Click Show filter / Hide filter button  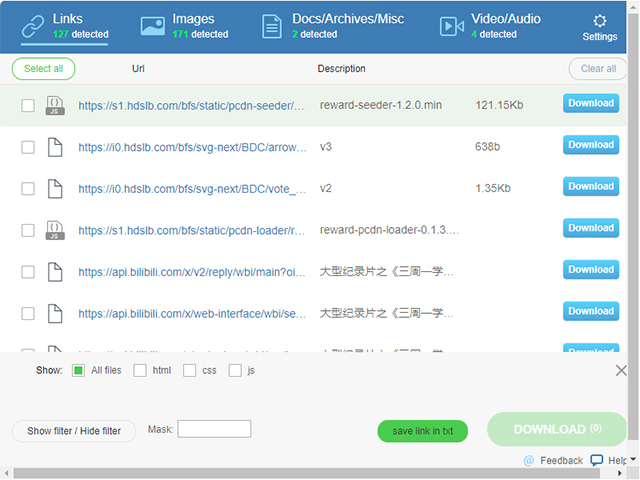point(74,431)
